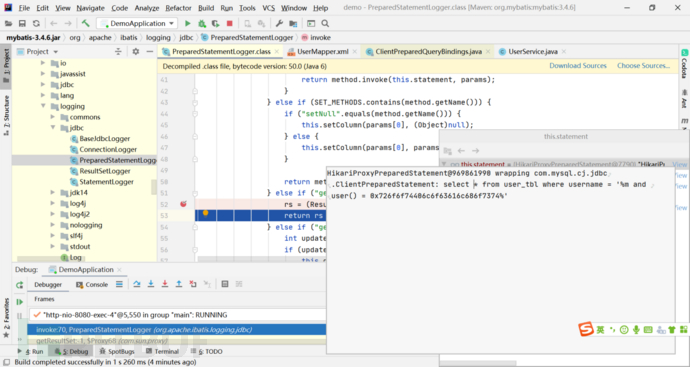690x367 pixels.
Task: Toggle the Codota side panel button
Action: [684, 63]
